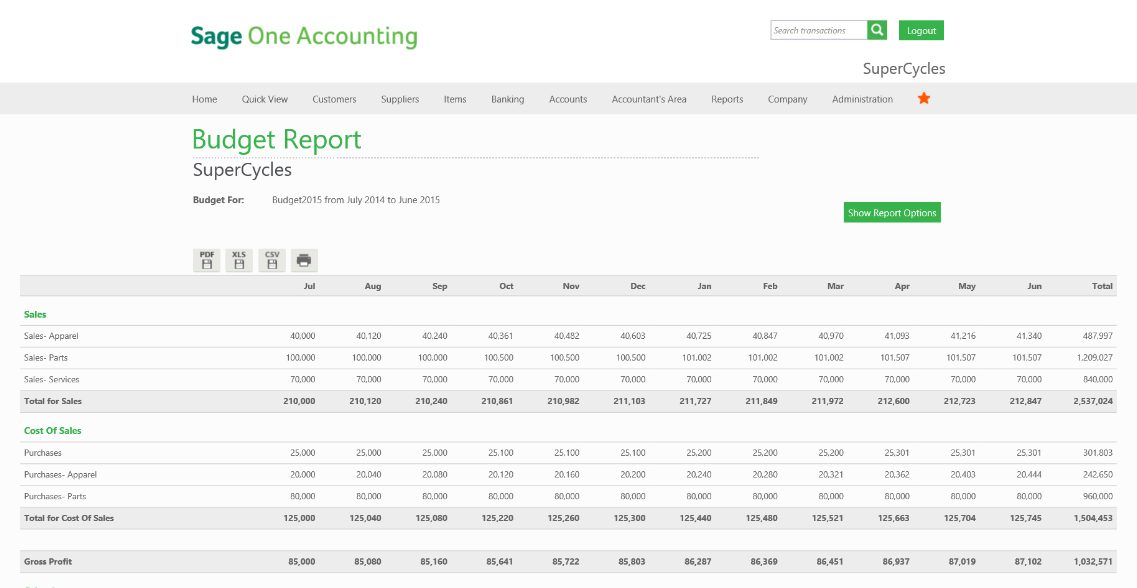The image size is (1137, 588).
Task: Open the orange star favorites icon
Action: pos(924,98)
